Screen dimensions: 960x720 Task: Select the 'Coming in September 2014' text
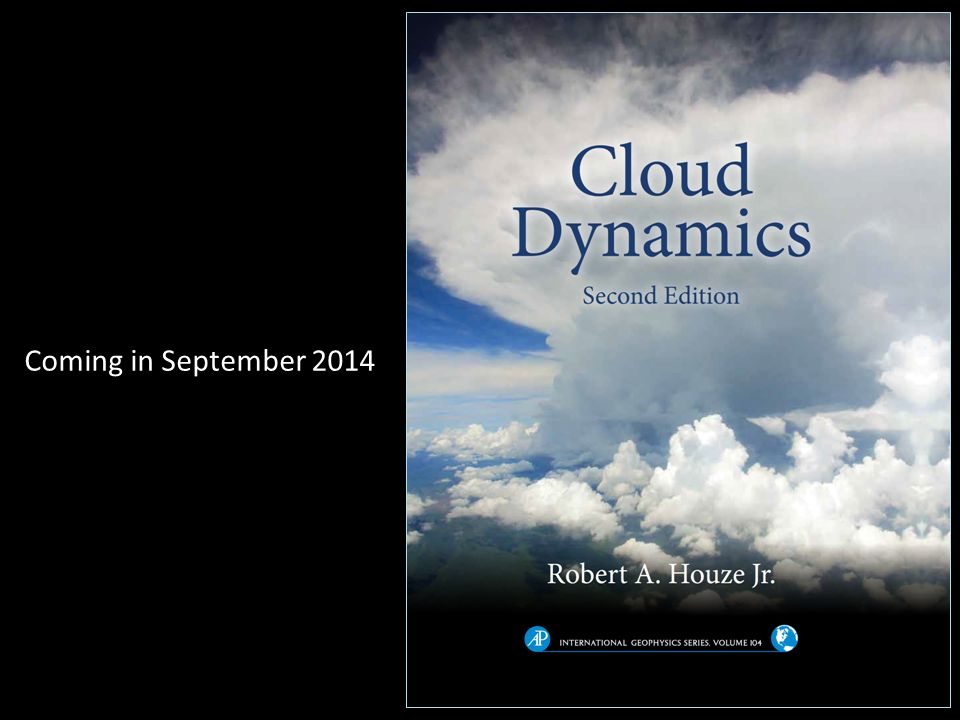point(200,361)
